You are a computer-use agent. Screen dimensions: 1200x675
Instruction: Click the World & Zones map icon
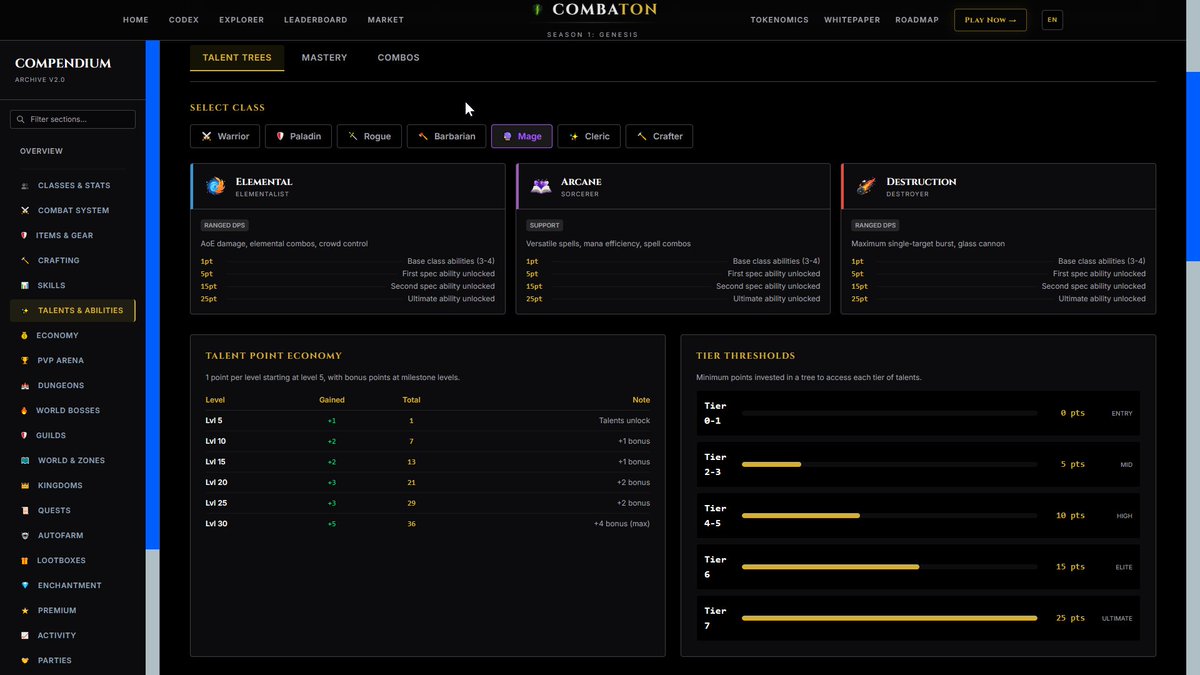(25, 461)
